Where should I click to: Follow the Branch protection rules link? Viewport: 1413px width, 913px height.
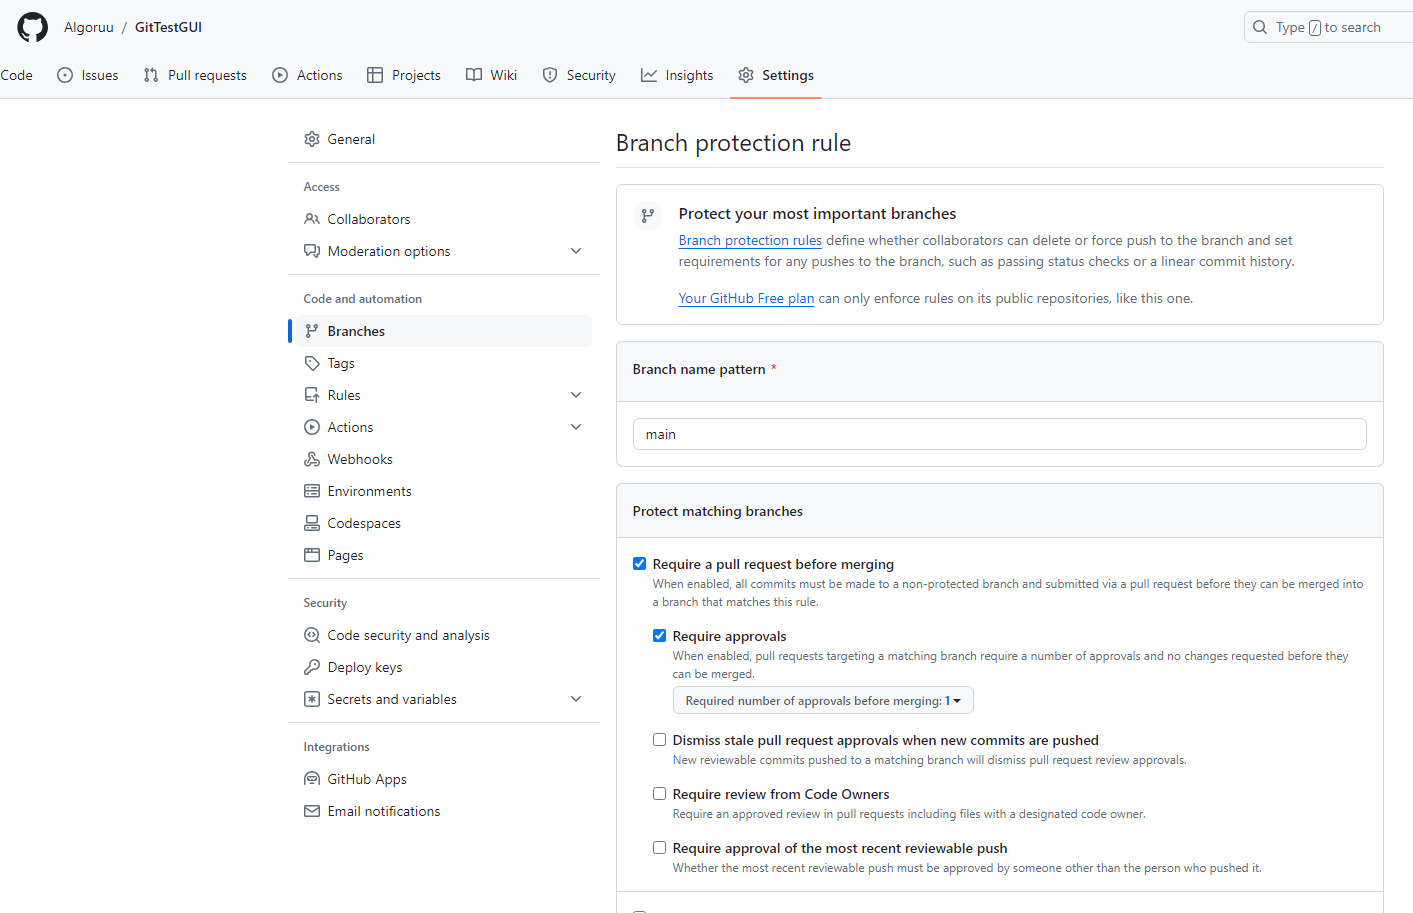point(750,240)
